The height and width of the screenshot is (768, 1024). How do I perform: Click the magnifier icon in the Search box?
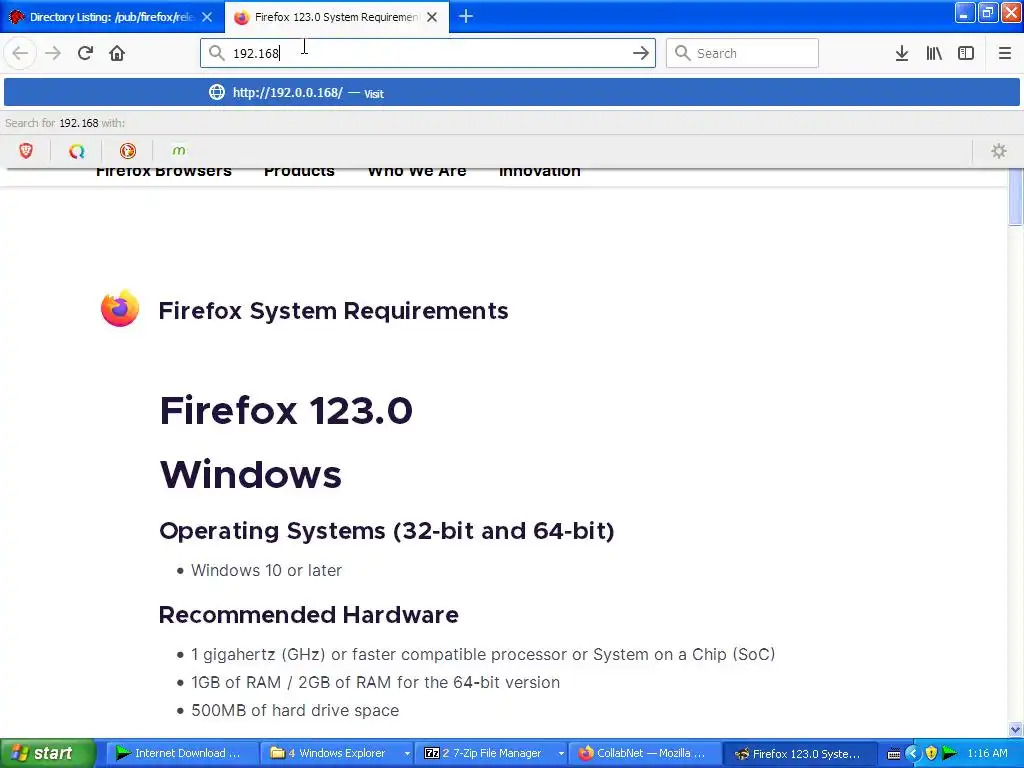(682, 53)
